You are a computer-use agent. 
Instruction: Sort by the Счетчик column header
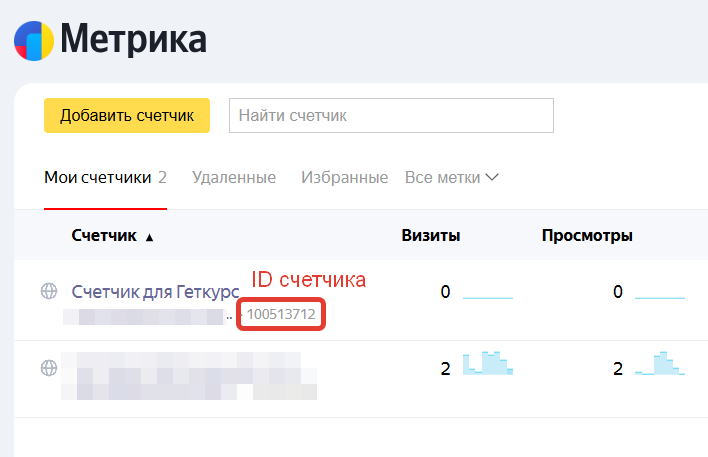click(x=104, y=235)
